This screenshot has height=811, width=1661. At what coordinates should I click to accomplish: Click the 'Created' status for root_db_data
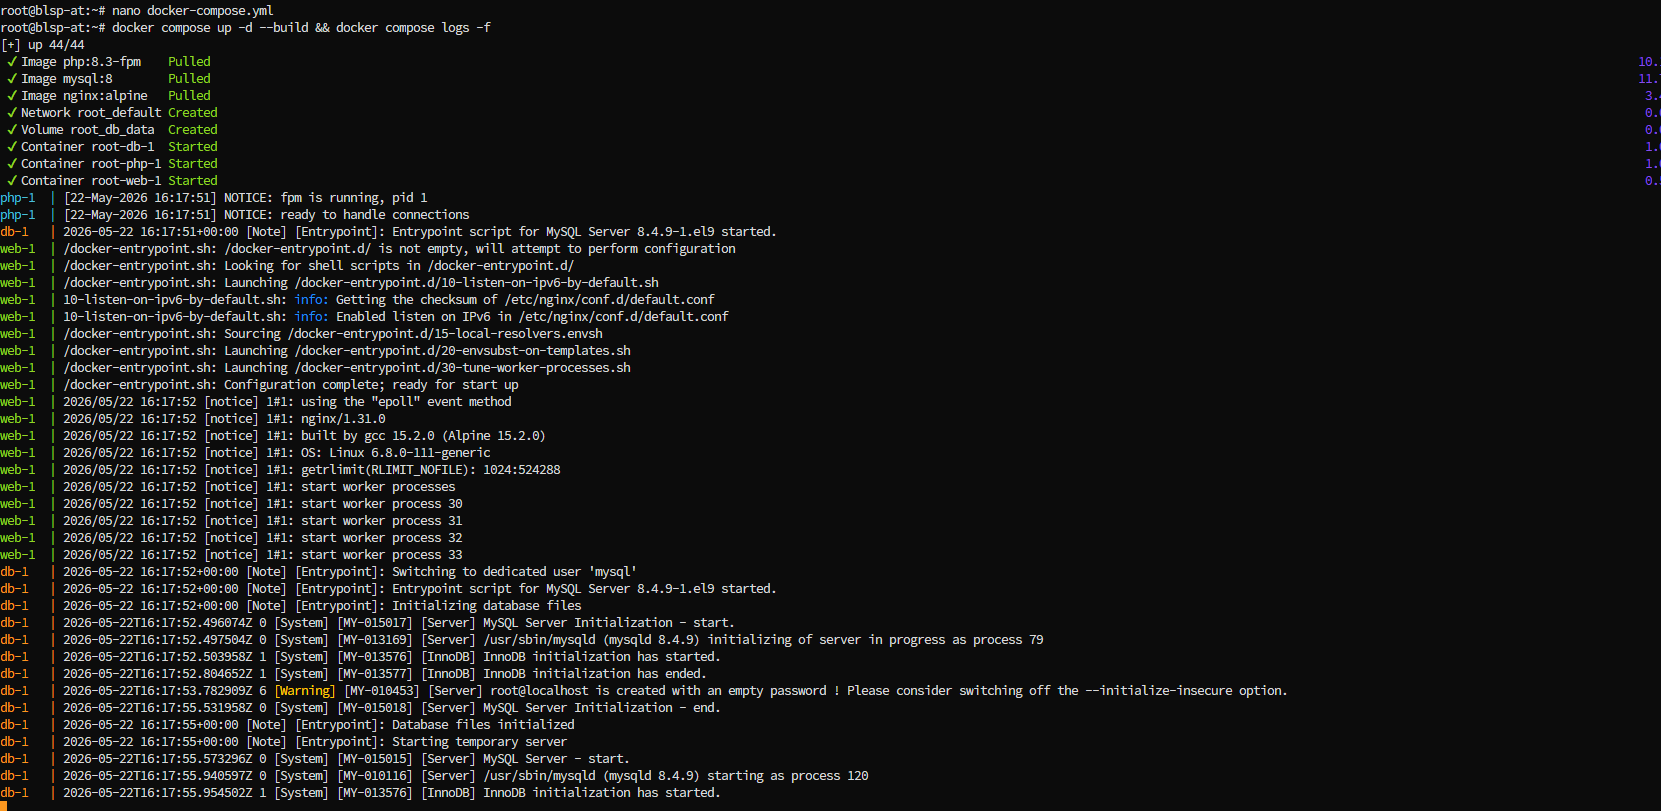click(192, 130)
